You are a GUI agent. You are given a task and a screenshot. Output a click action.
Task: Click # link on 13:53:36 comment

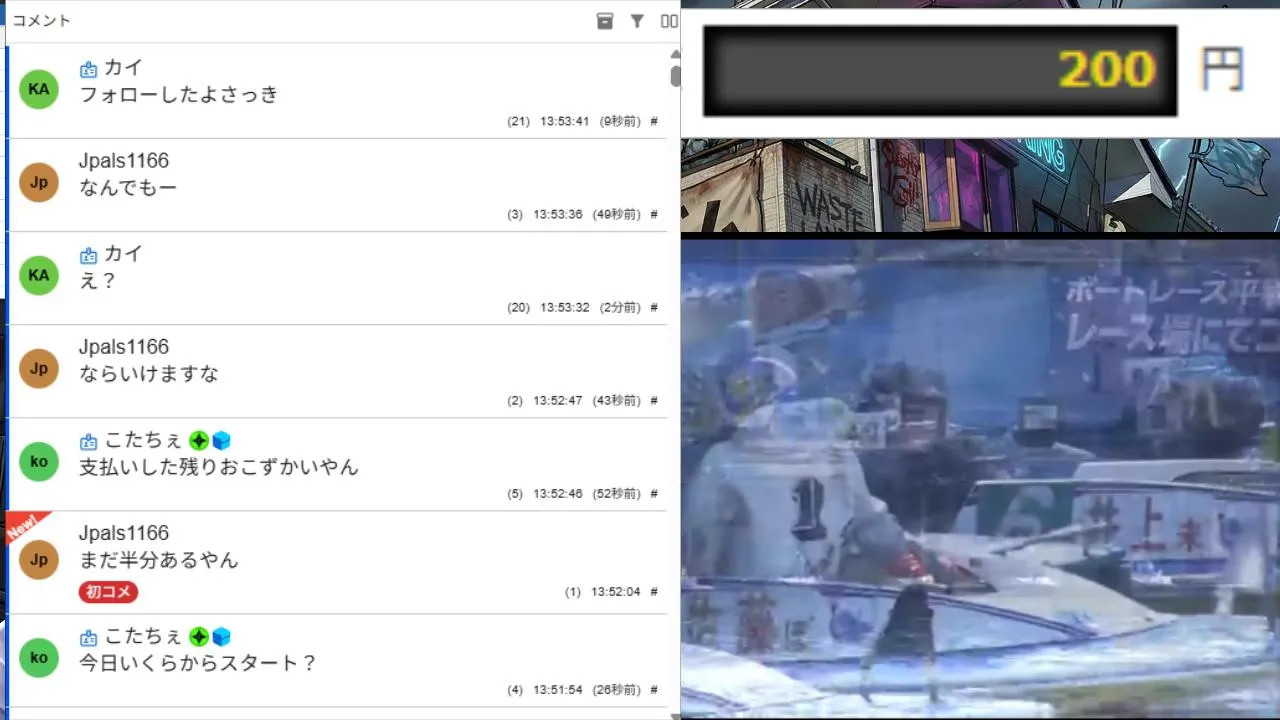[x=654, y=214]
